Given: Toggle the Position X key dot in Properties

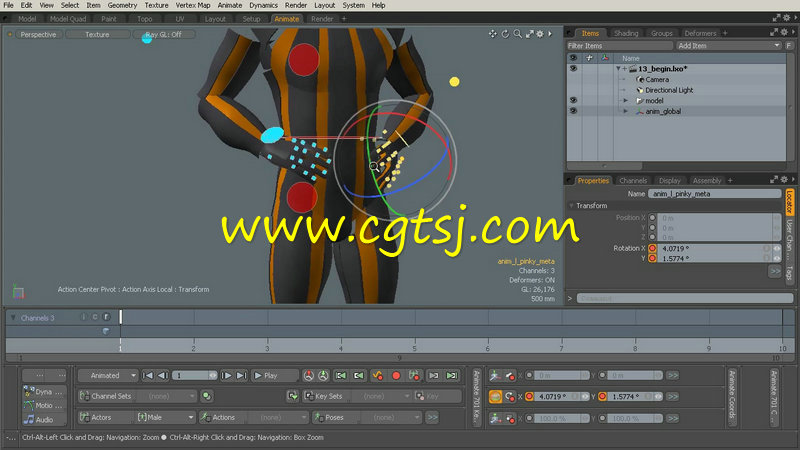Looking at the screenshot, I should point(652,218).
